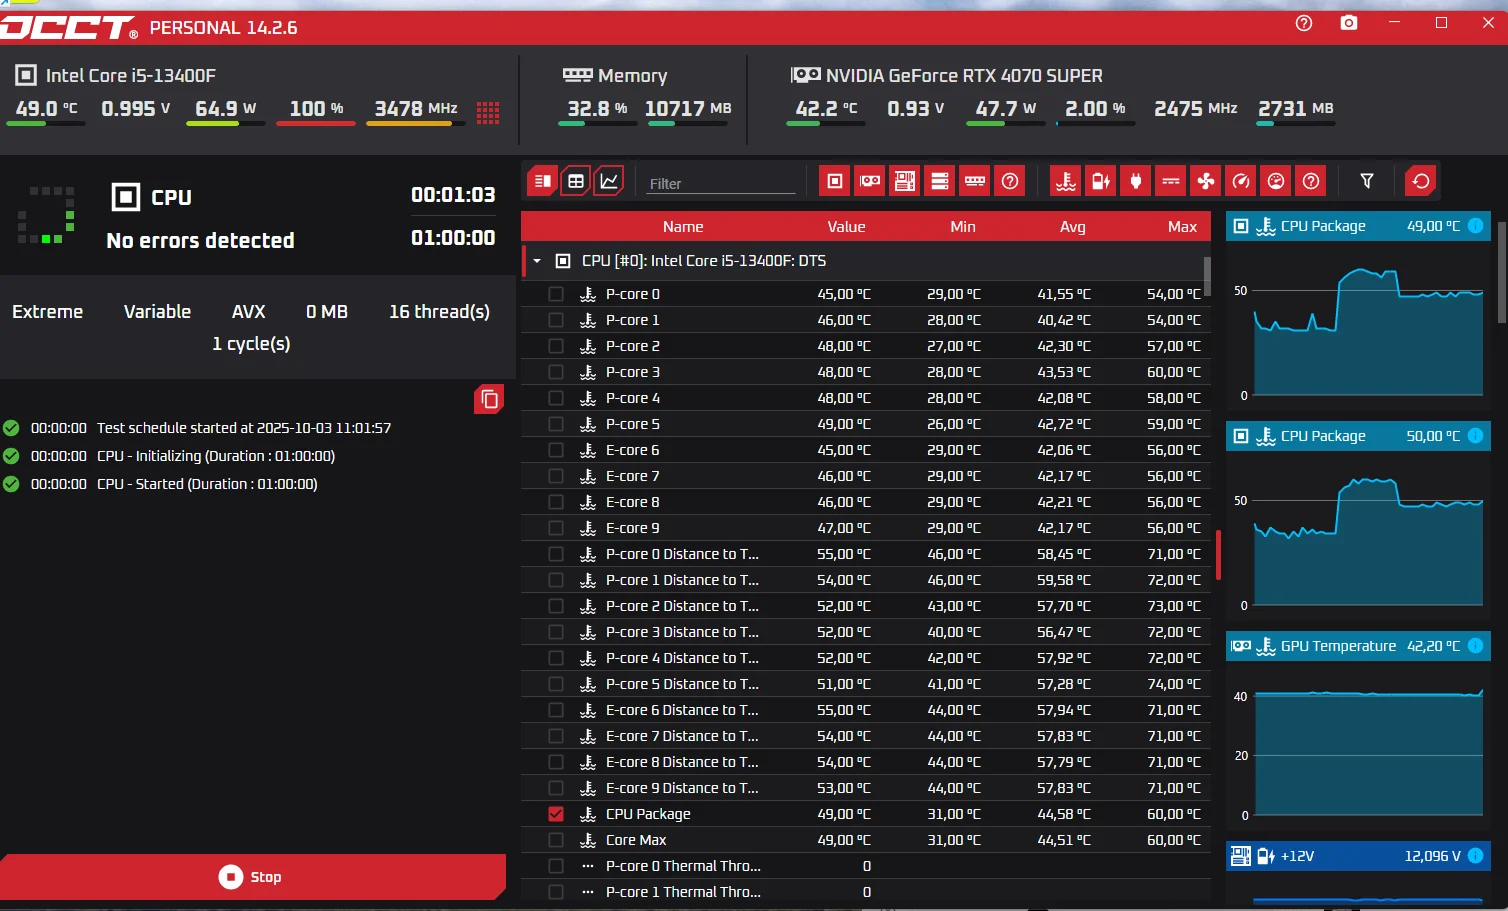Switch to graph view icon
Screen dimensions: 1508x911
pyautogui.click(x=609, y=181)
